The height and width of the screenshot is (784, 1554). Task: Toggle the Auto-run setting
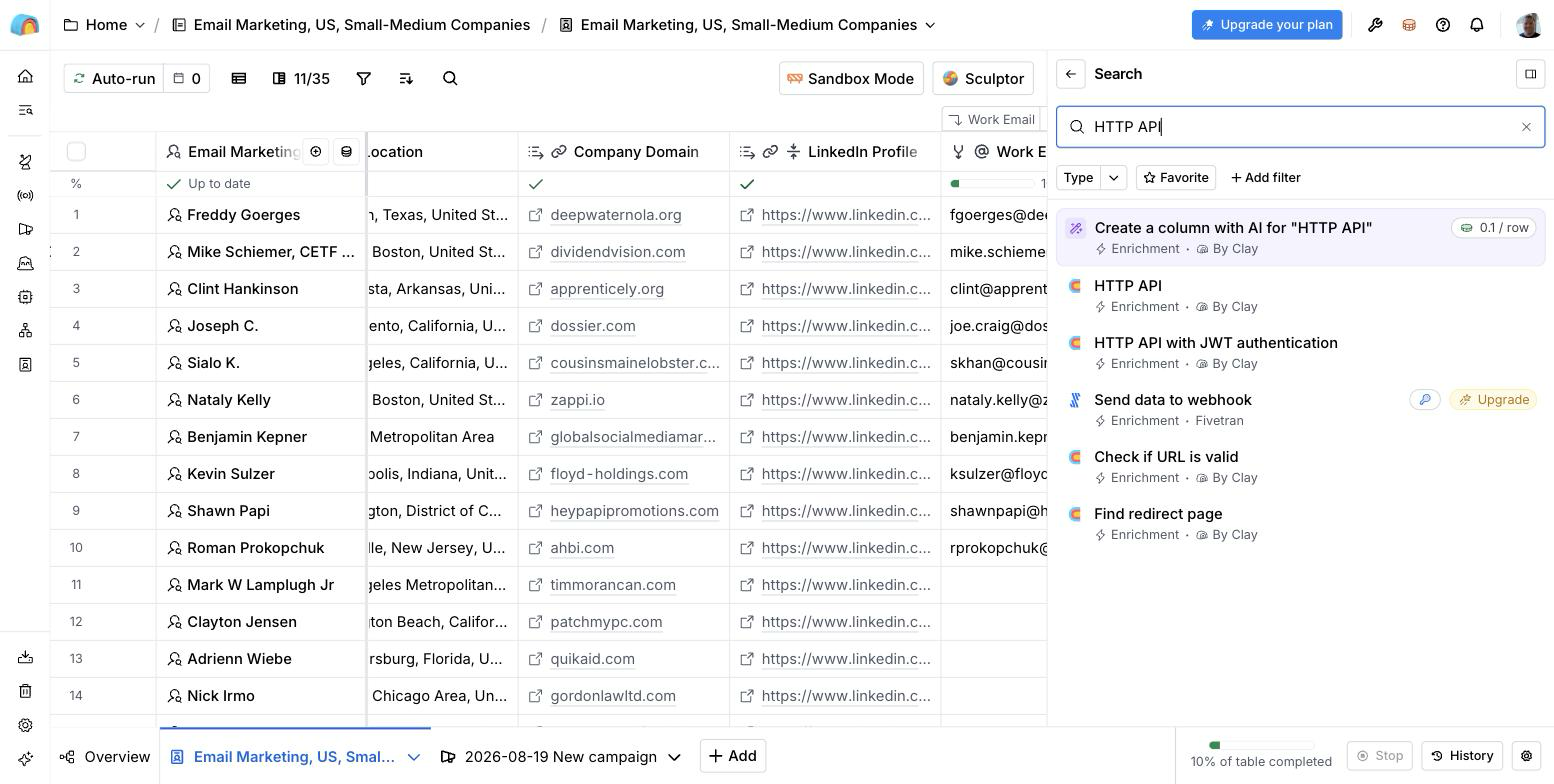(x=112, y=78)
